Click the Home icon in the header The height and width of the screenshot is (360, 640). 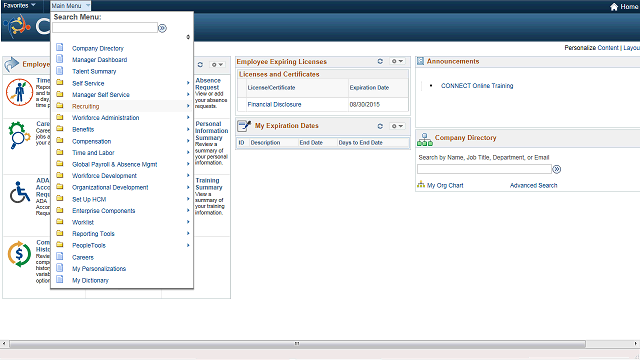tap(614, 7)
